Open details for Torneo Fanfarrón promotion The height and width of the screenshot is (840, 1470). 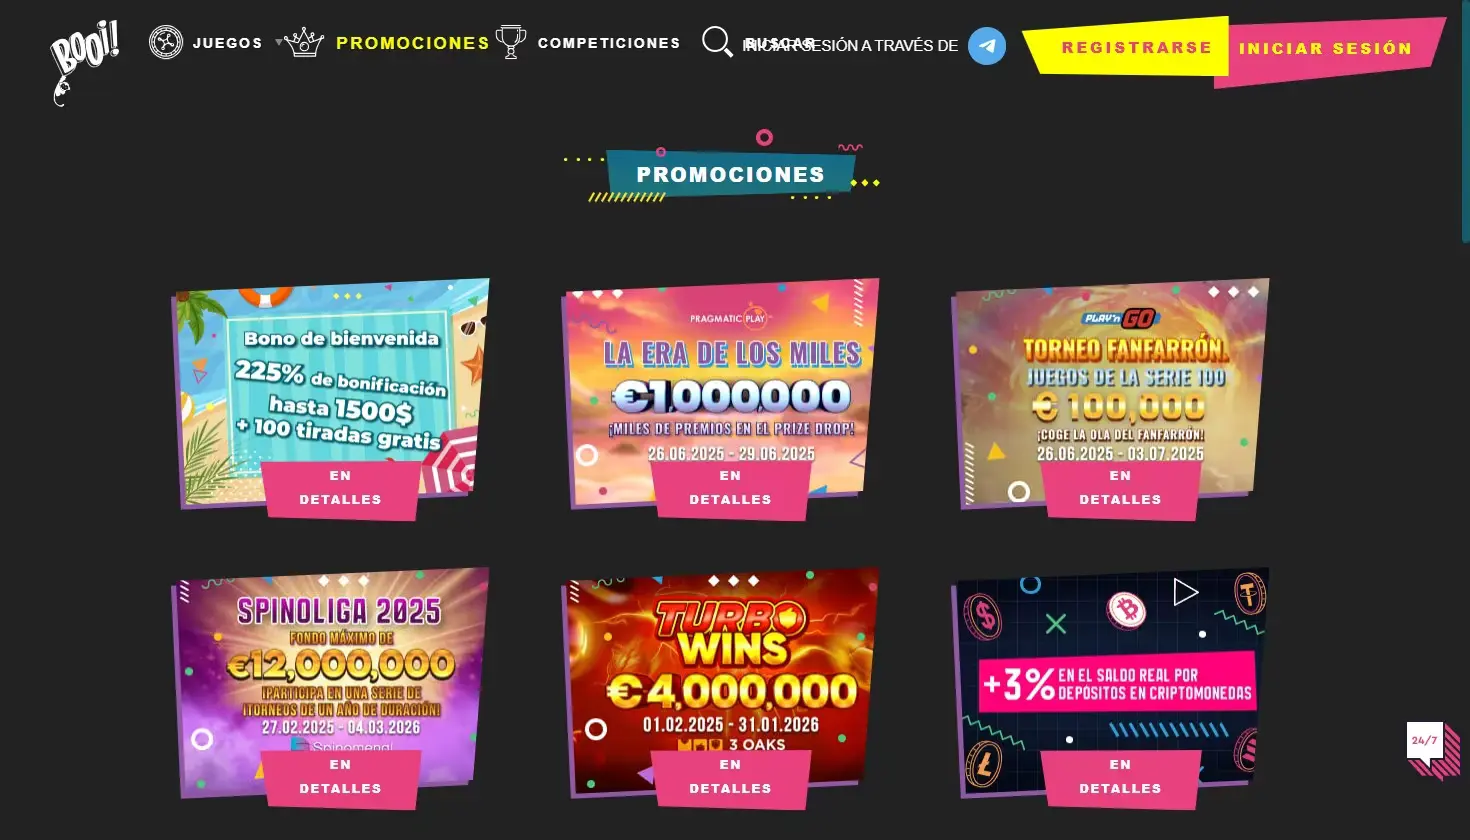(1120, 489)
